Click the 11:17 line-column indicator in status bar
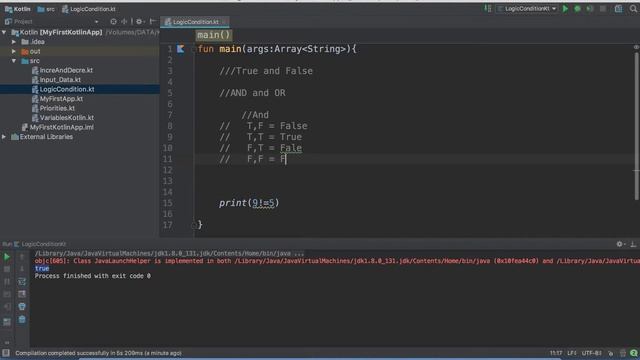 click(x=556, y=353)
